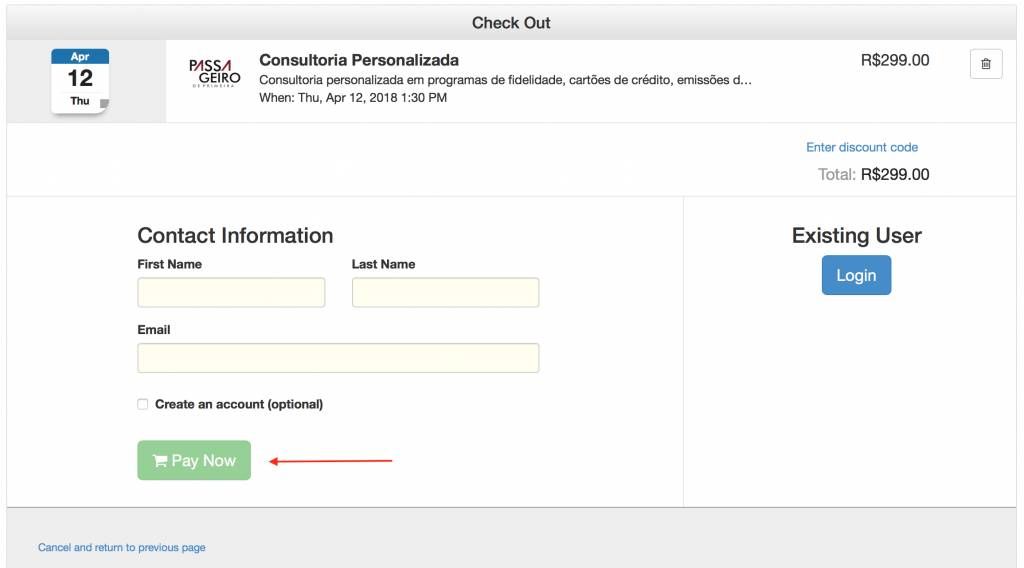Click the item price R$299.00
This screenshot has width=1024, height=568.
[x=895, y=60]
